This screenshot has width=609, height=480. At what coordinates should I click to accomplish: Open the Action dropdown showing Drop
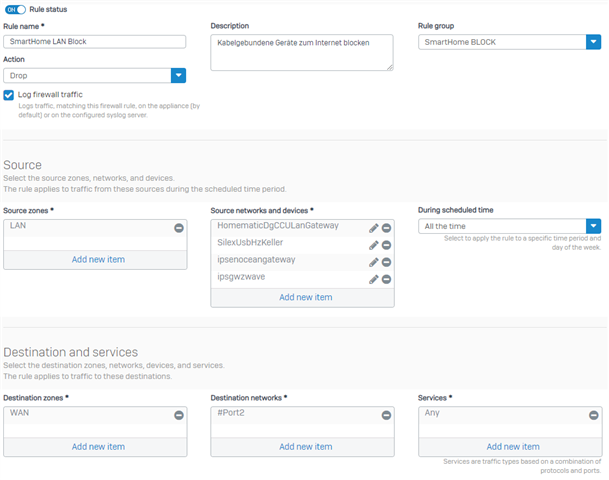click(94, 76)
